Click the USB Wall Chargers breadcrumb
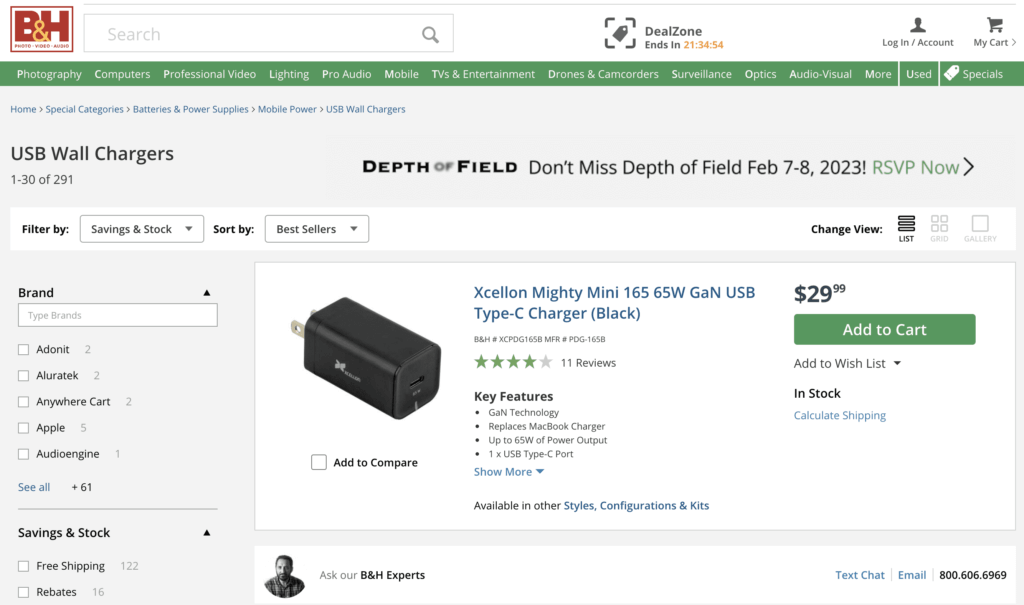 (366, 109)
